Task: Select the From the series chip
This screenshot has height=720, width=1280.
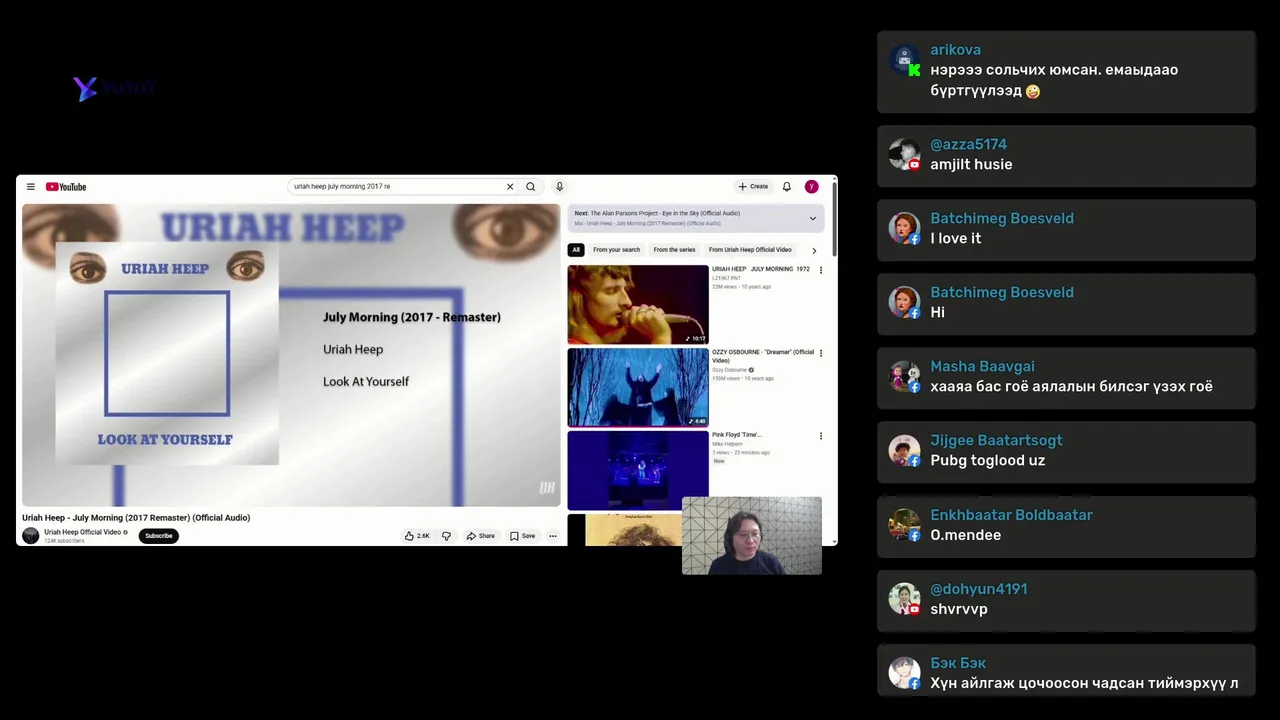Action: [x=674, y=250]
